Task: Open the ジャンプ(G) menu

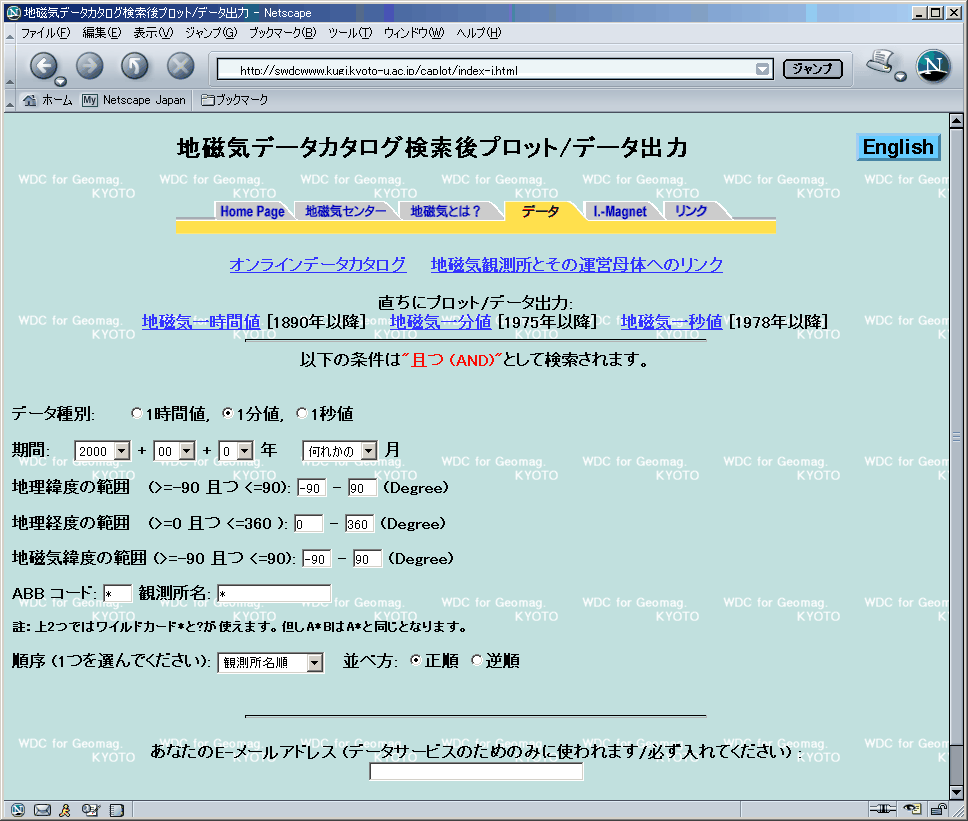Action: point(211,33)
